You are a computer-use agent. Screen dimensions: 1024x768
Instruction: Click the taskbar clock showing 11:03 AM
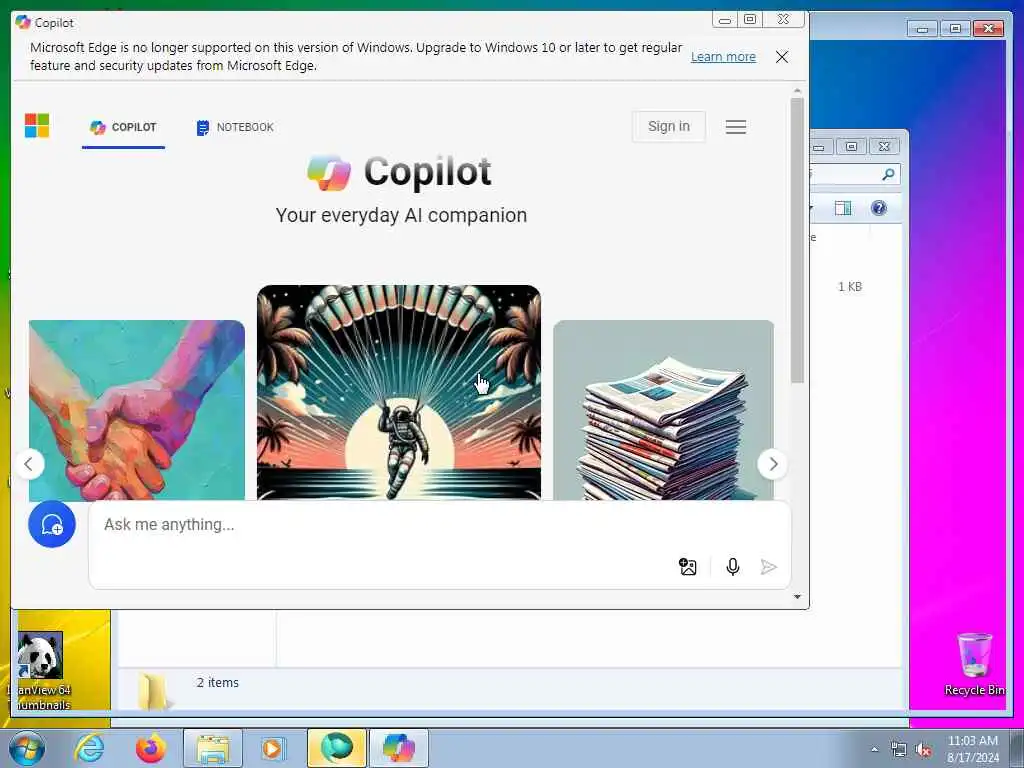click(973, 749)
